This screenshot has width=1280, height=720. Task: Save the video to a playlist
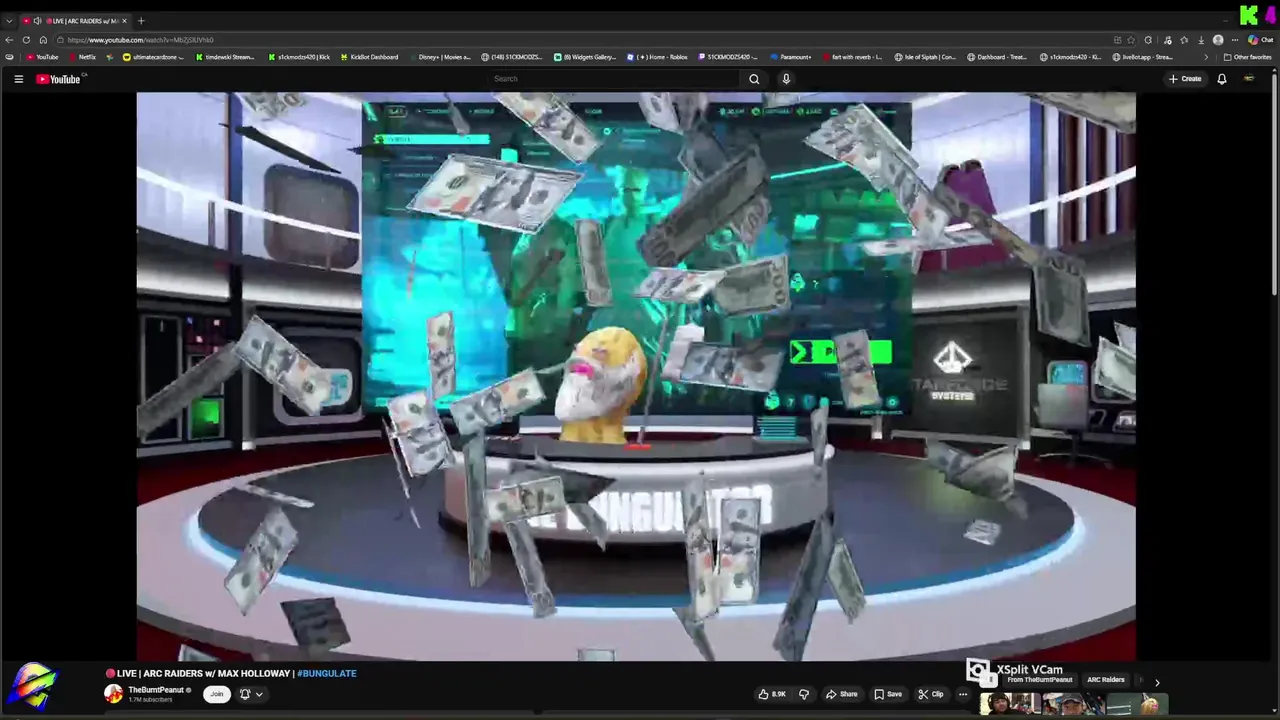[x=888, y=694]
